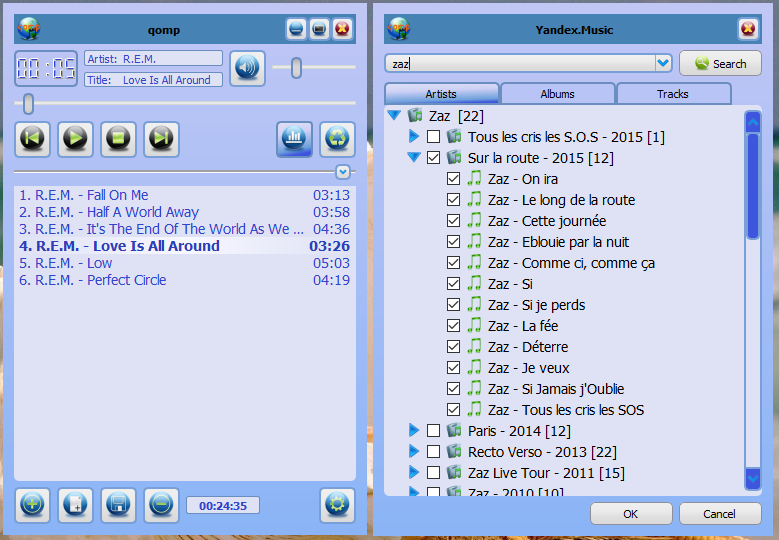The height and width of the screenshot is (540, 779).
Task: Click album icon for Sur la route
Action: [x=454, y=157]
